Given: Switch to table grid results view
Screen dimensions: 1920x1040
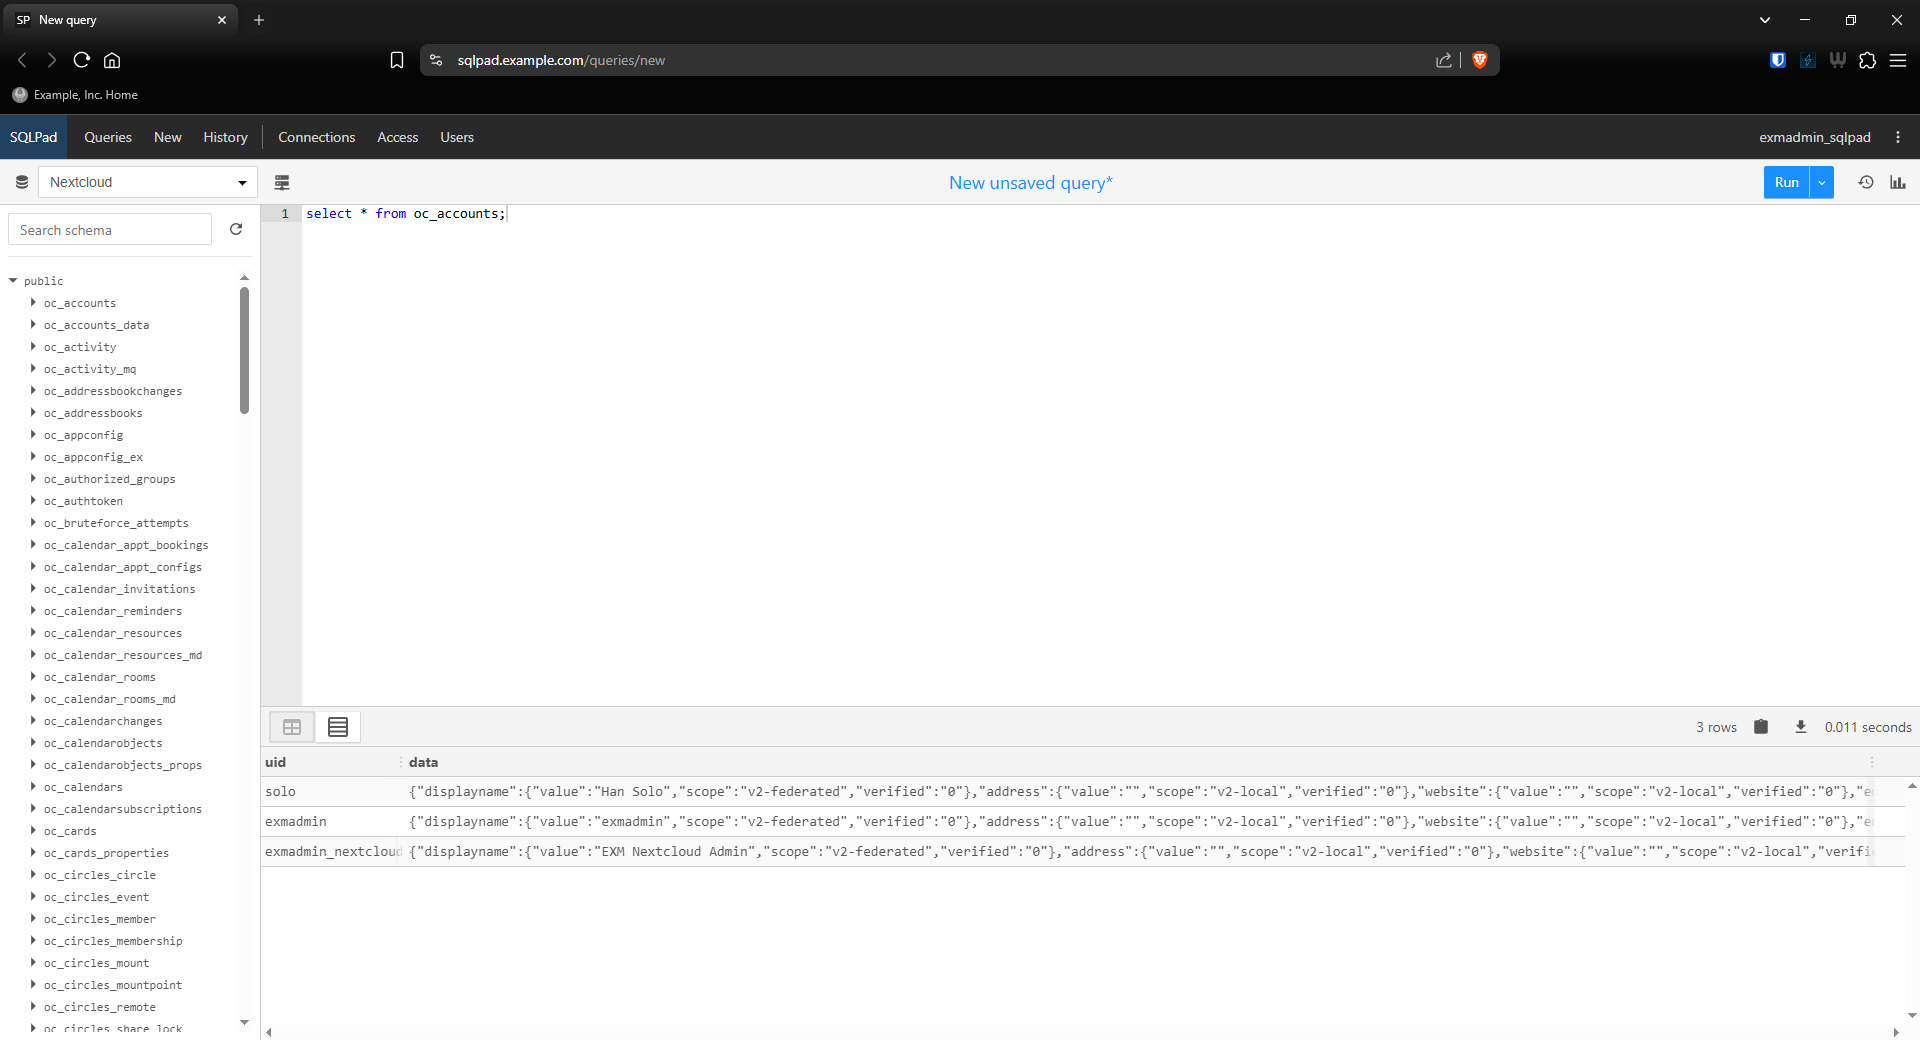Looking at the screenshot, I should (292, 727).
